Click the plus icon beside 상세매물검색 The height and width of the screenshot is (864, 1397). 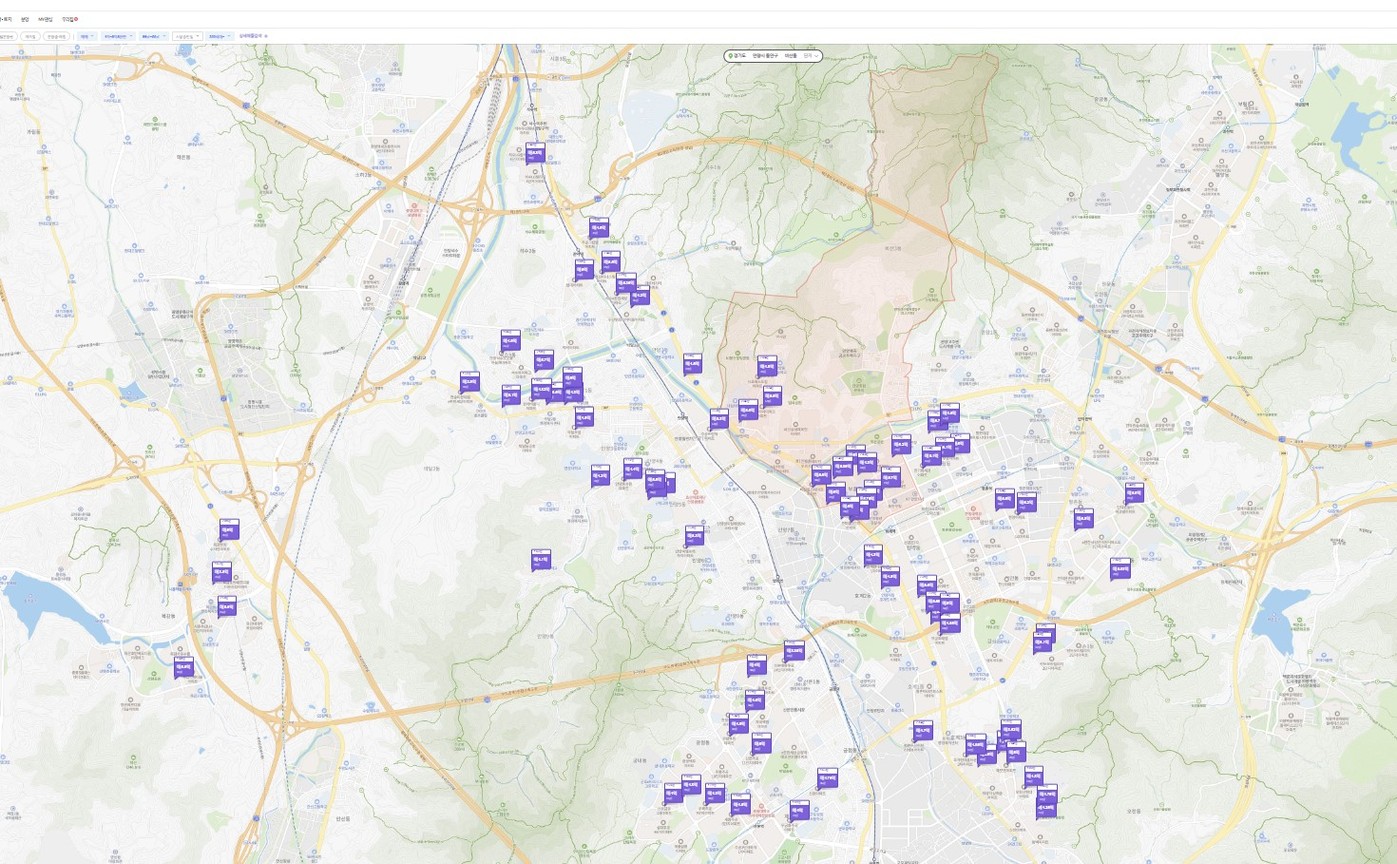(266, 36)
